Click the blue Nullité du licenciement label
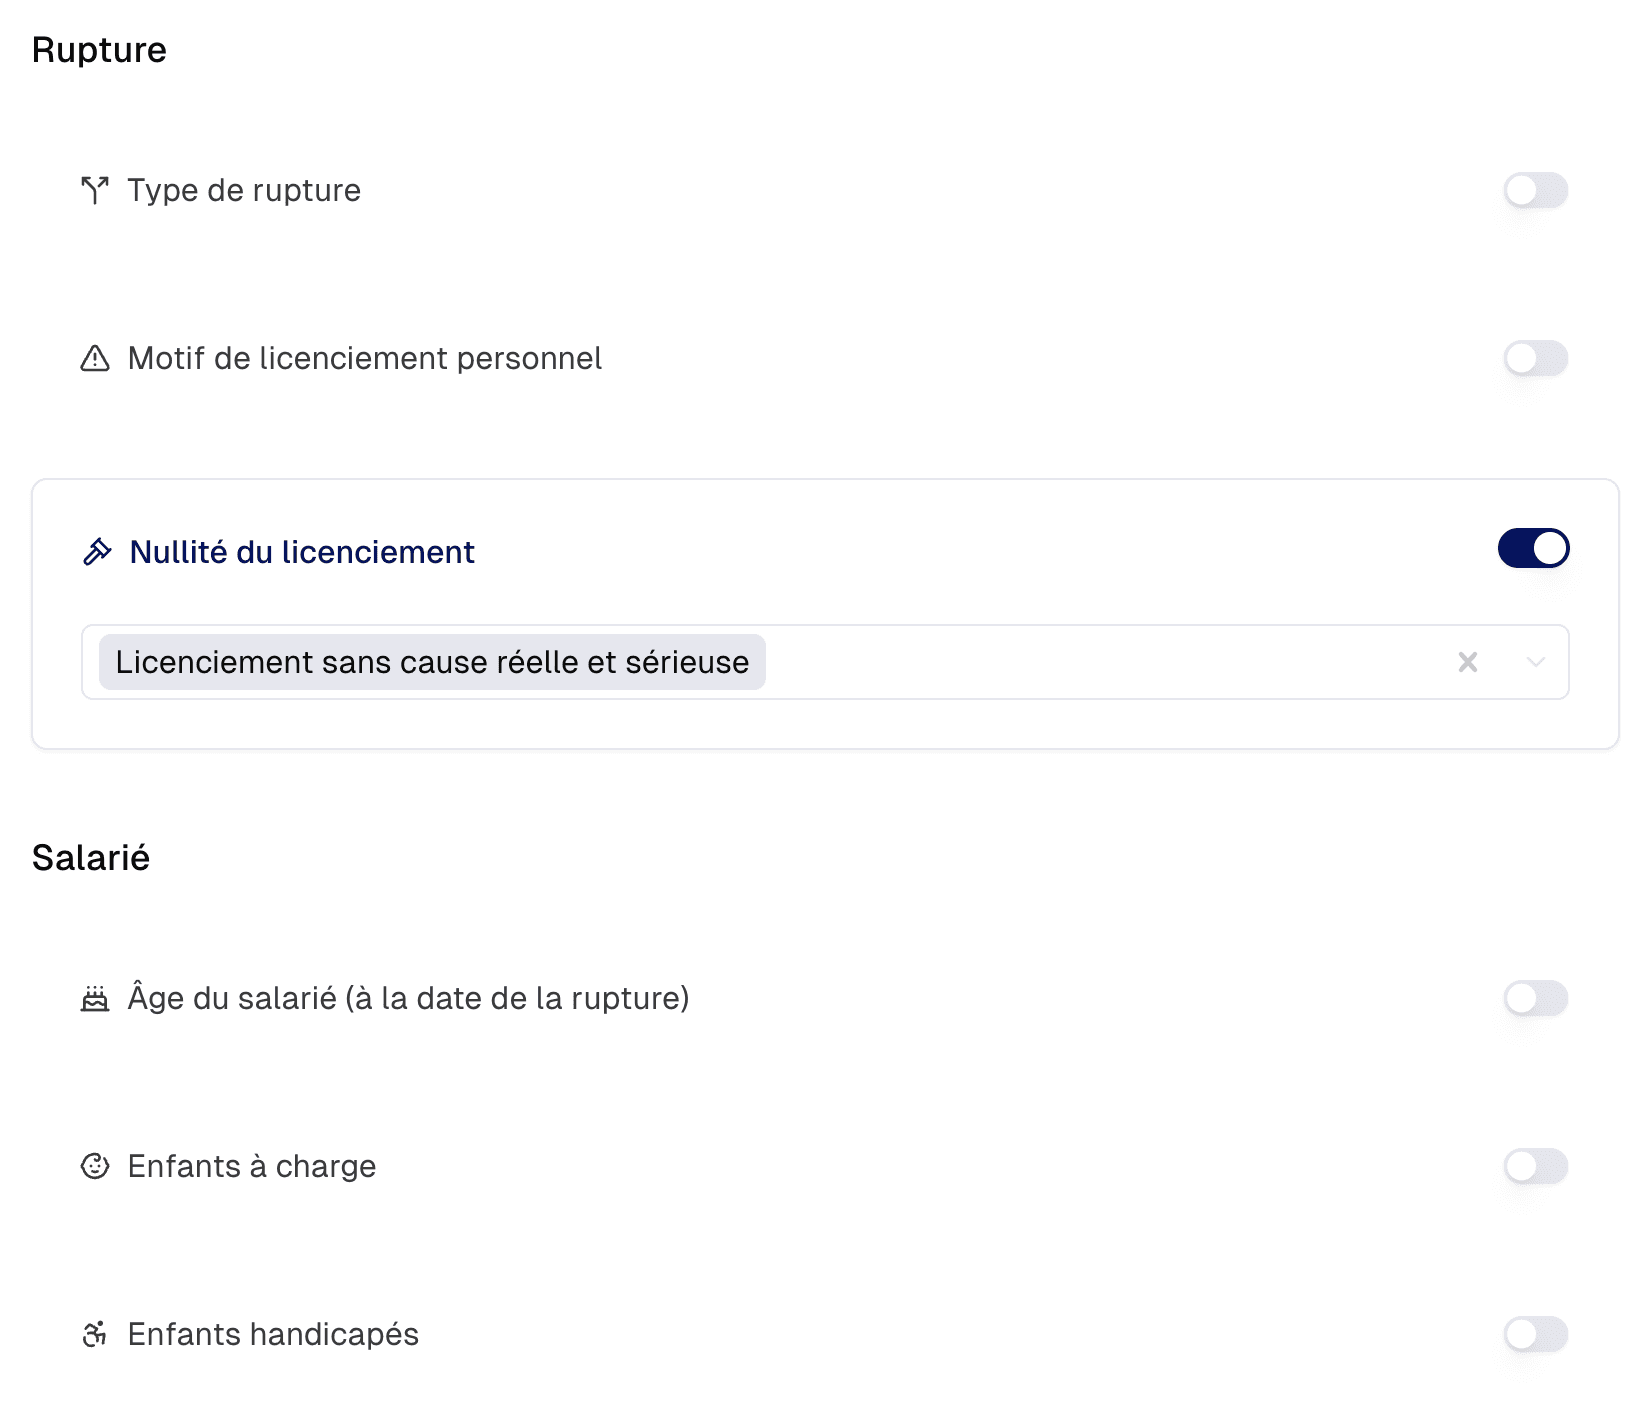 pyautogui.click(x=300, y=551)
